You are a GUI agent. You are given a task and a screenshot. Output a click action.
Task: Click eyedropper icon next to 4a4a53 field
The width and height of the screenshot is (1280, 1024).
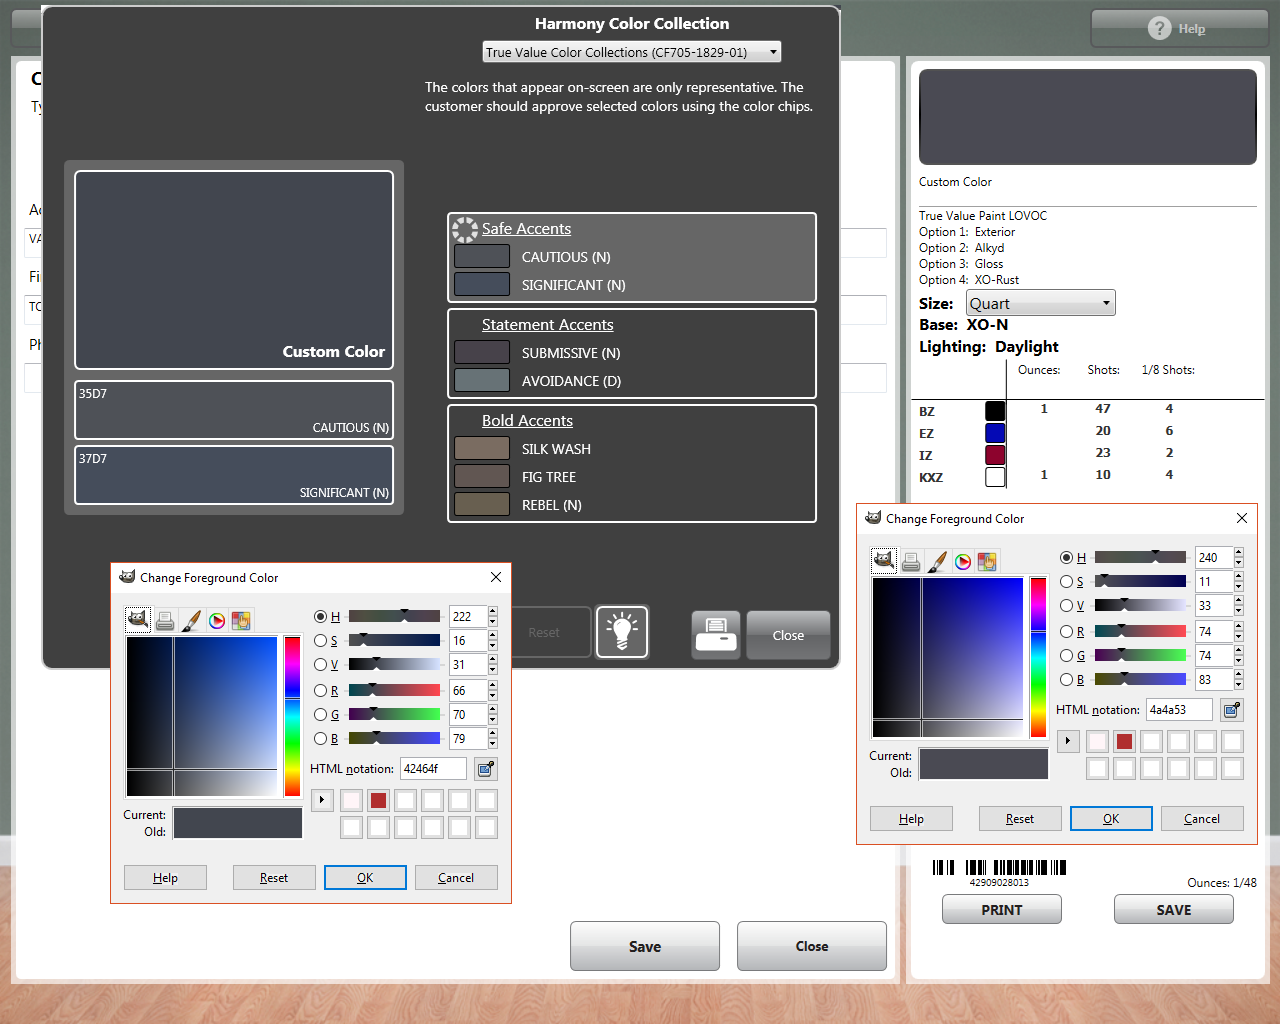click(x=1232, y=710)
